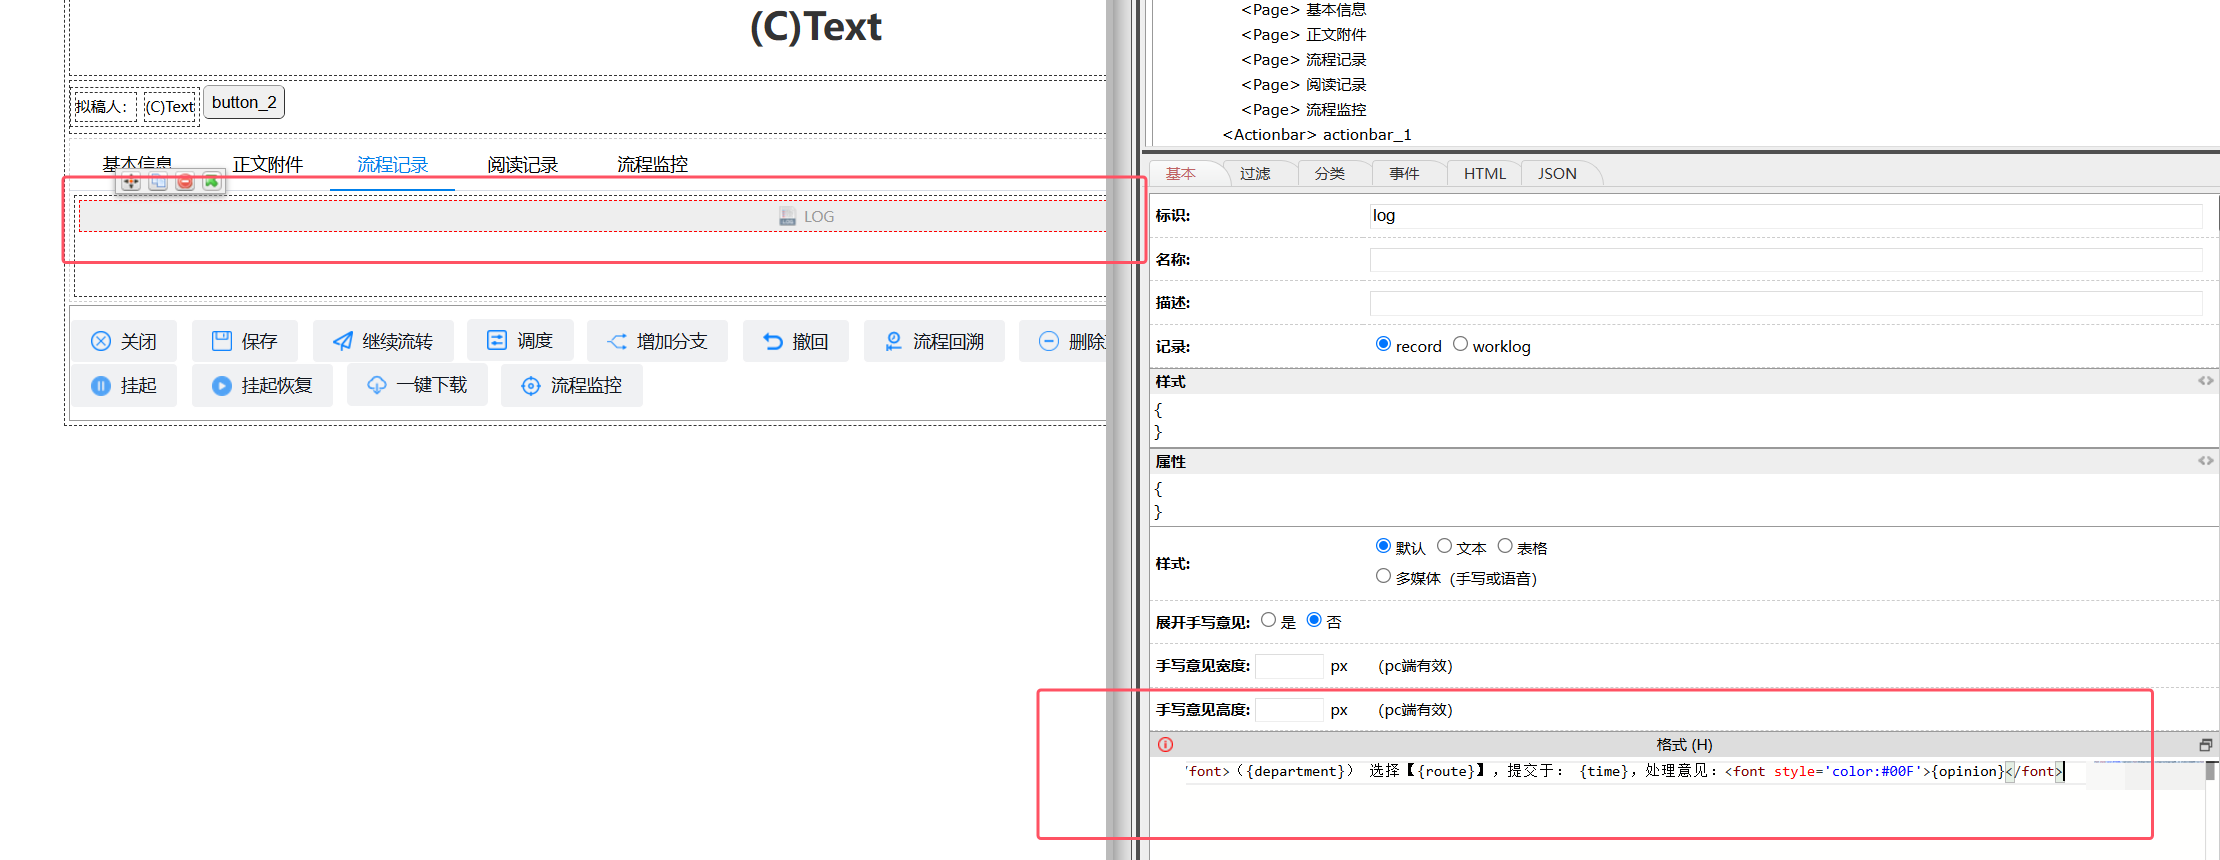Choose the 多媒体 (手写或语音) radio button
The image size is (2220, 860).
point(1384,576)
